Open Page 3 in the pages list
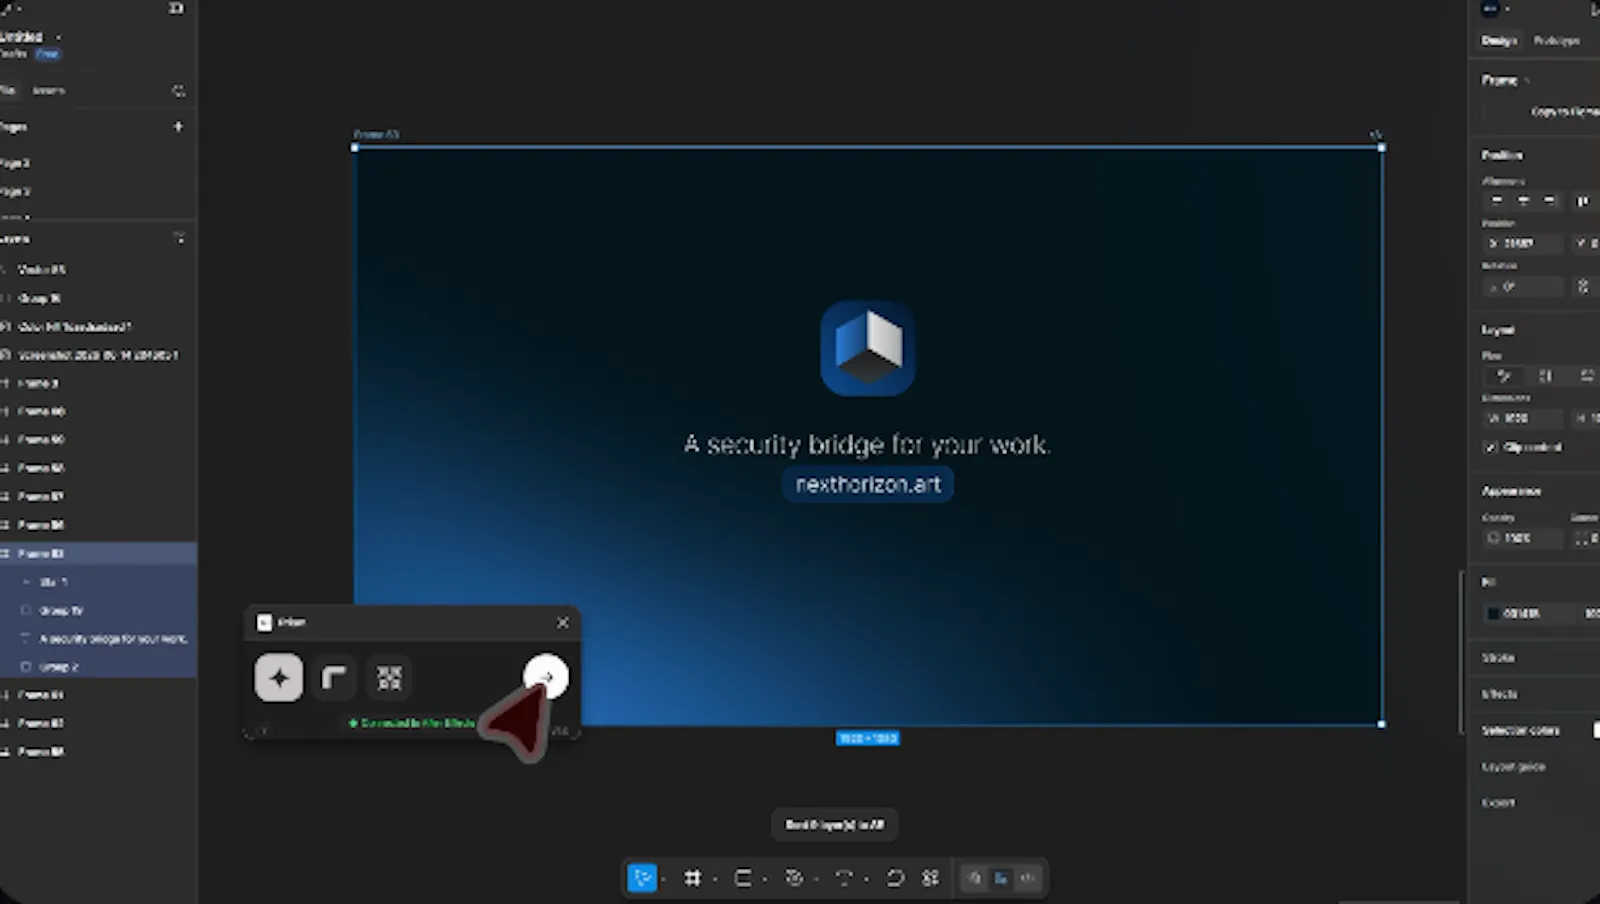1600x904 pixels. coord(15,191)
